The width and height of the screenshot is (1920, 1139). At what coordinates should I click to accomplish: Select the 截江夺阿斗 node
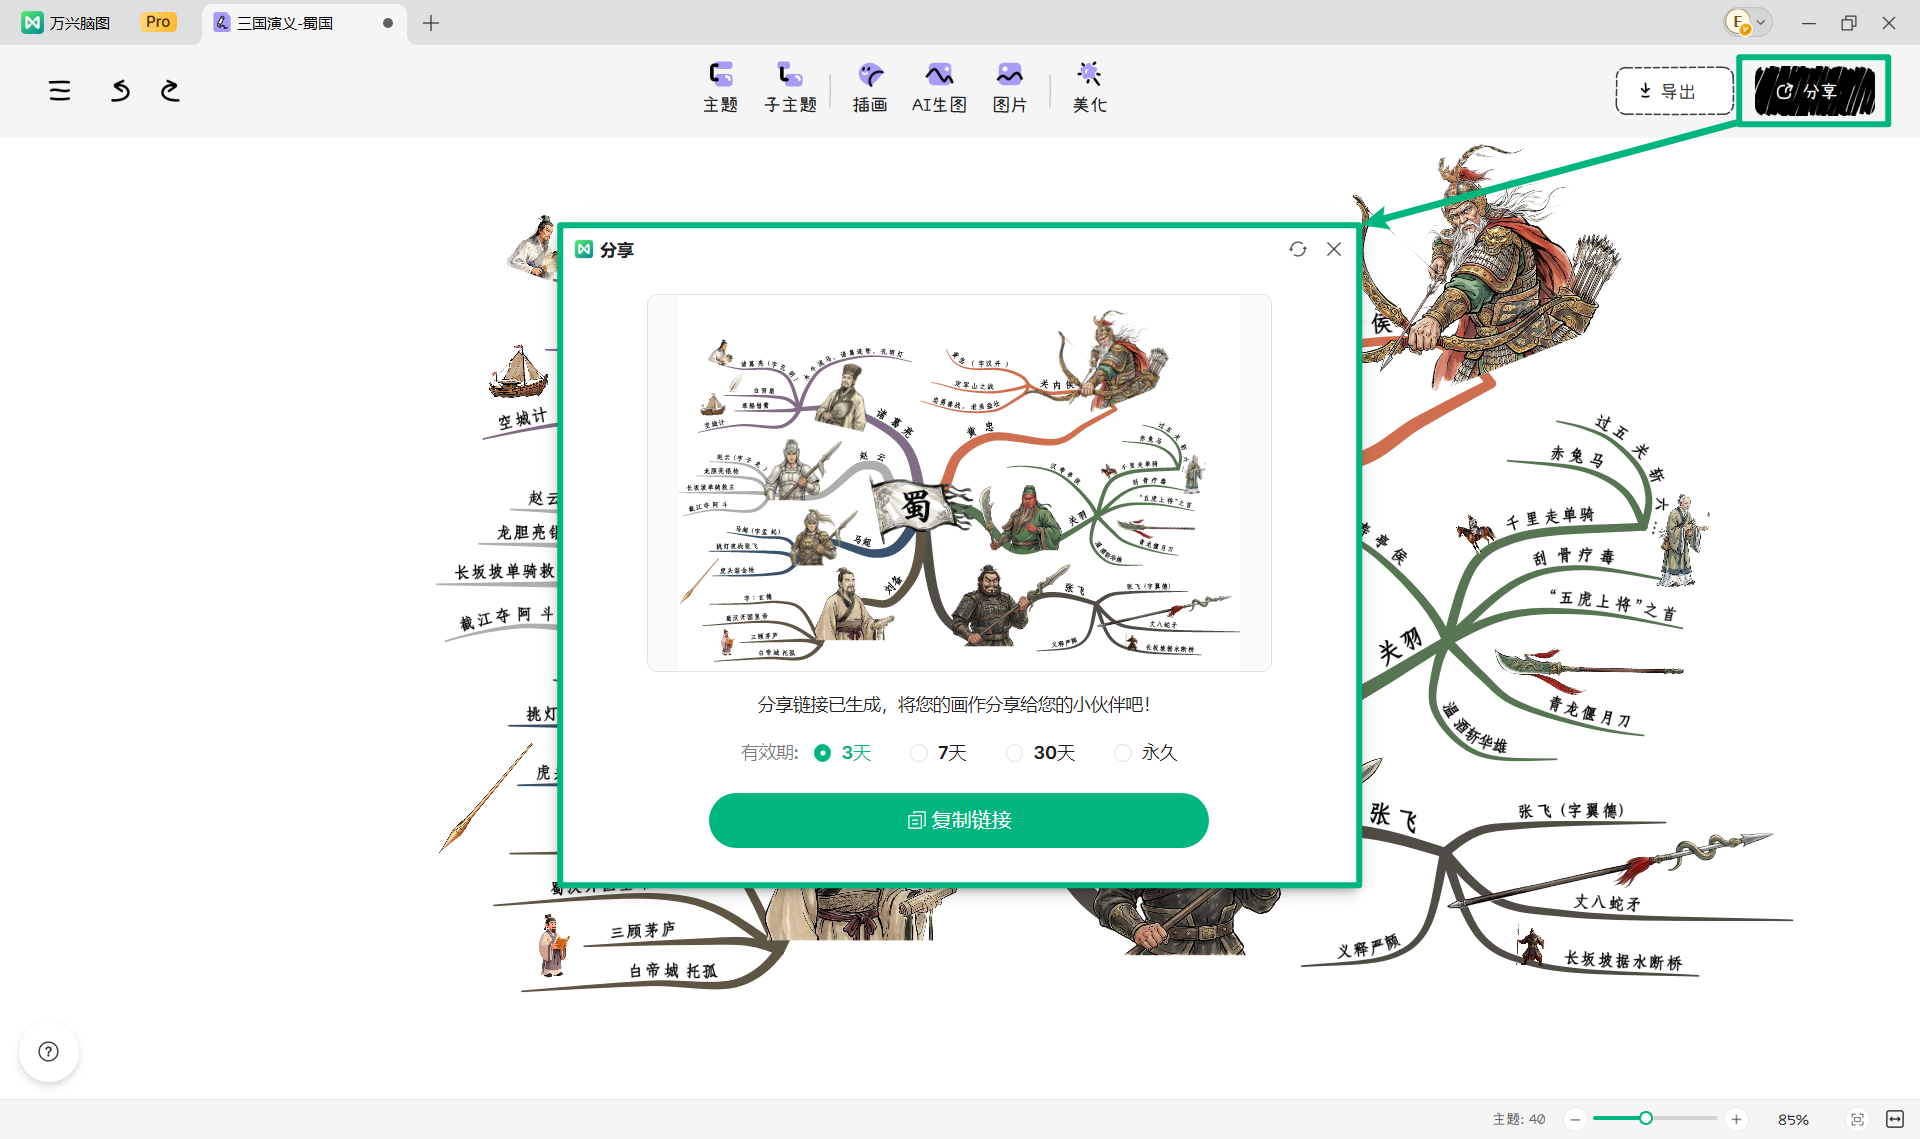[x=506, y=618]
